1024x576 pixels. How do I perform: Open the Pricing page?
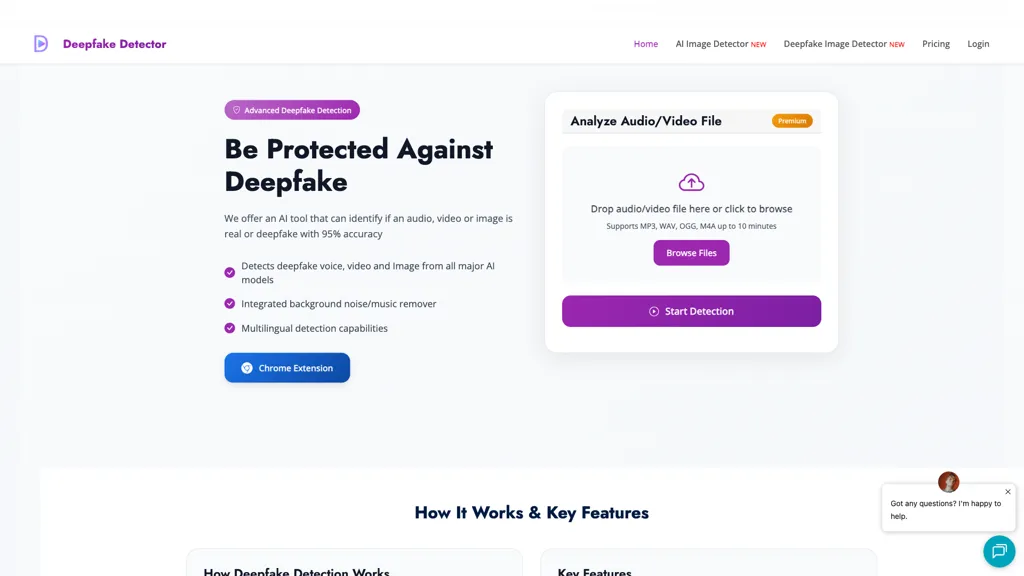(x=936, y=44)
